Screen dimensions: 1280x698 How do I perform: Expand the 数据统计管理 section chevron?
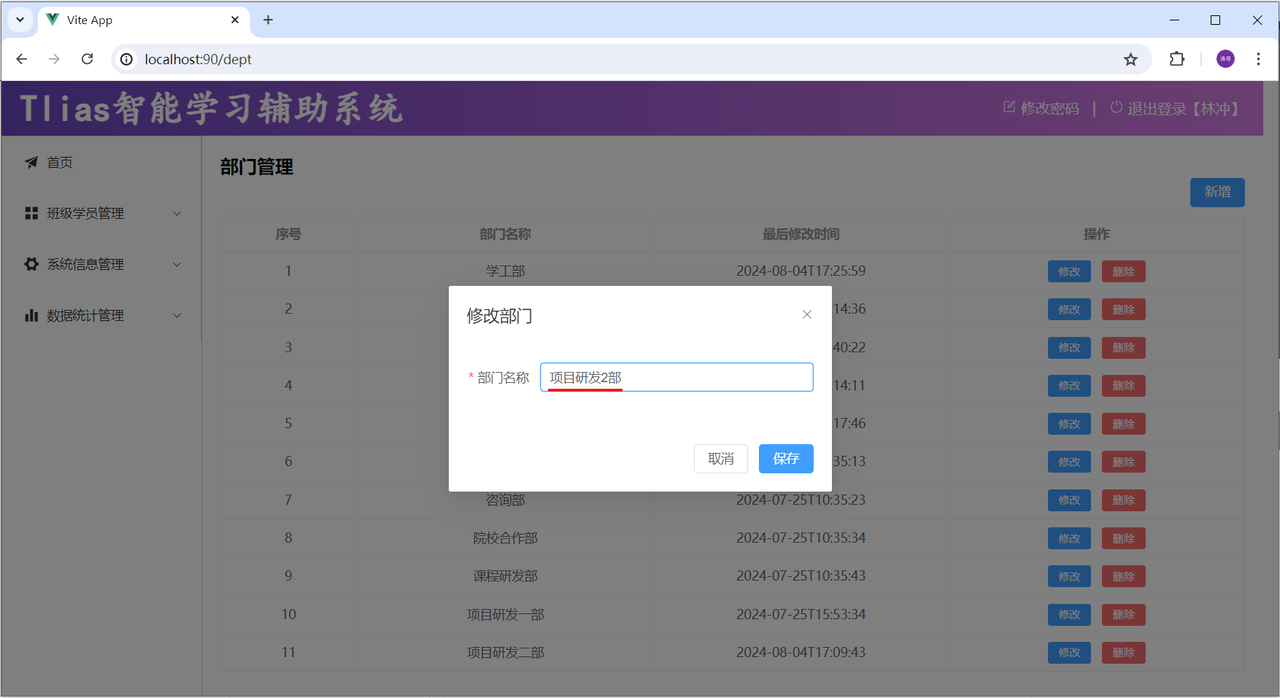click(x=177, y=315)
